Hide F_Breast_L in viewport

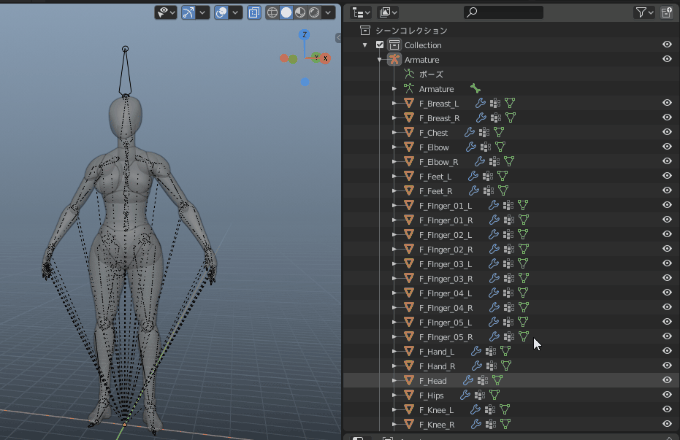pos(667,103)
